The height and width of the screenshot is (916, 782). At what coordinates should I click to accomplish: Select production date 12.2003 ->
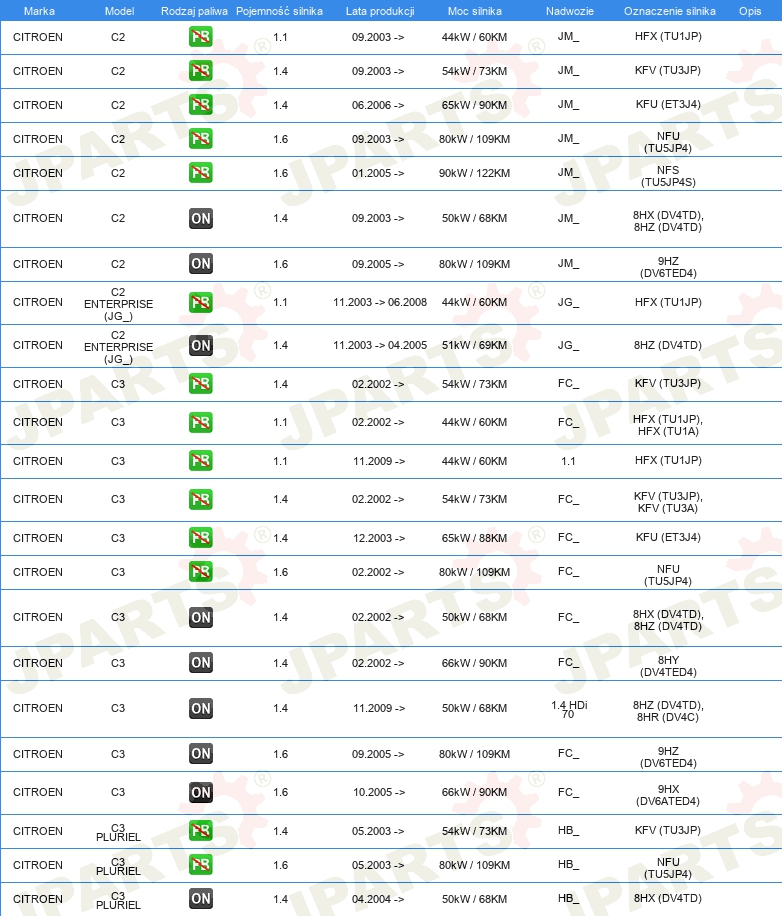378,538
